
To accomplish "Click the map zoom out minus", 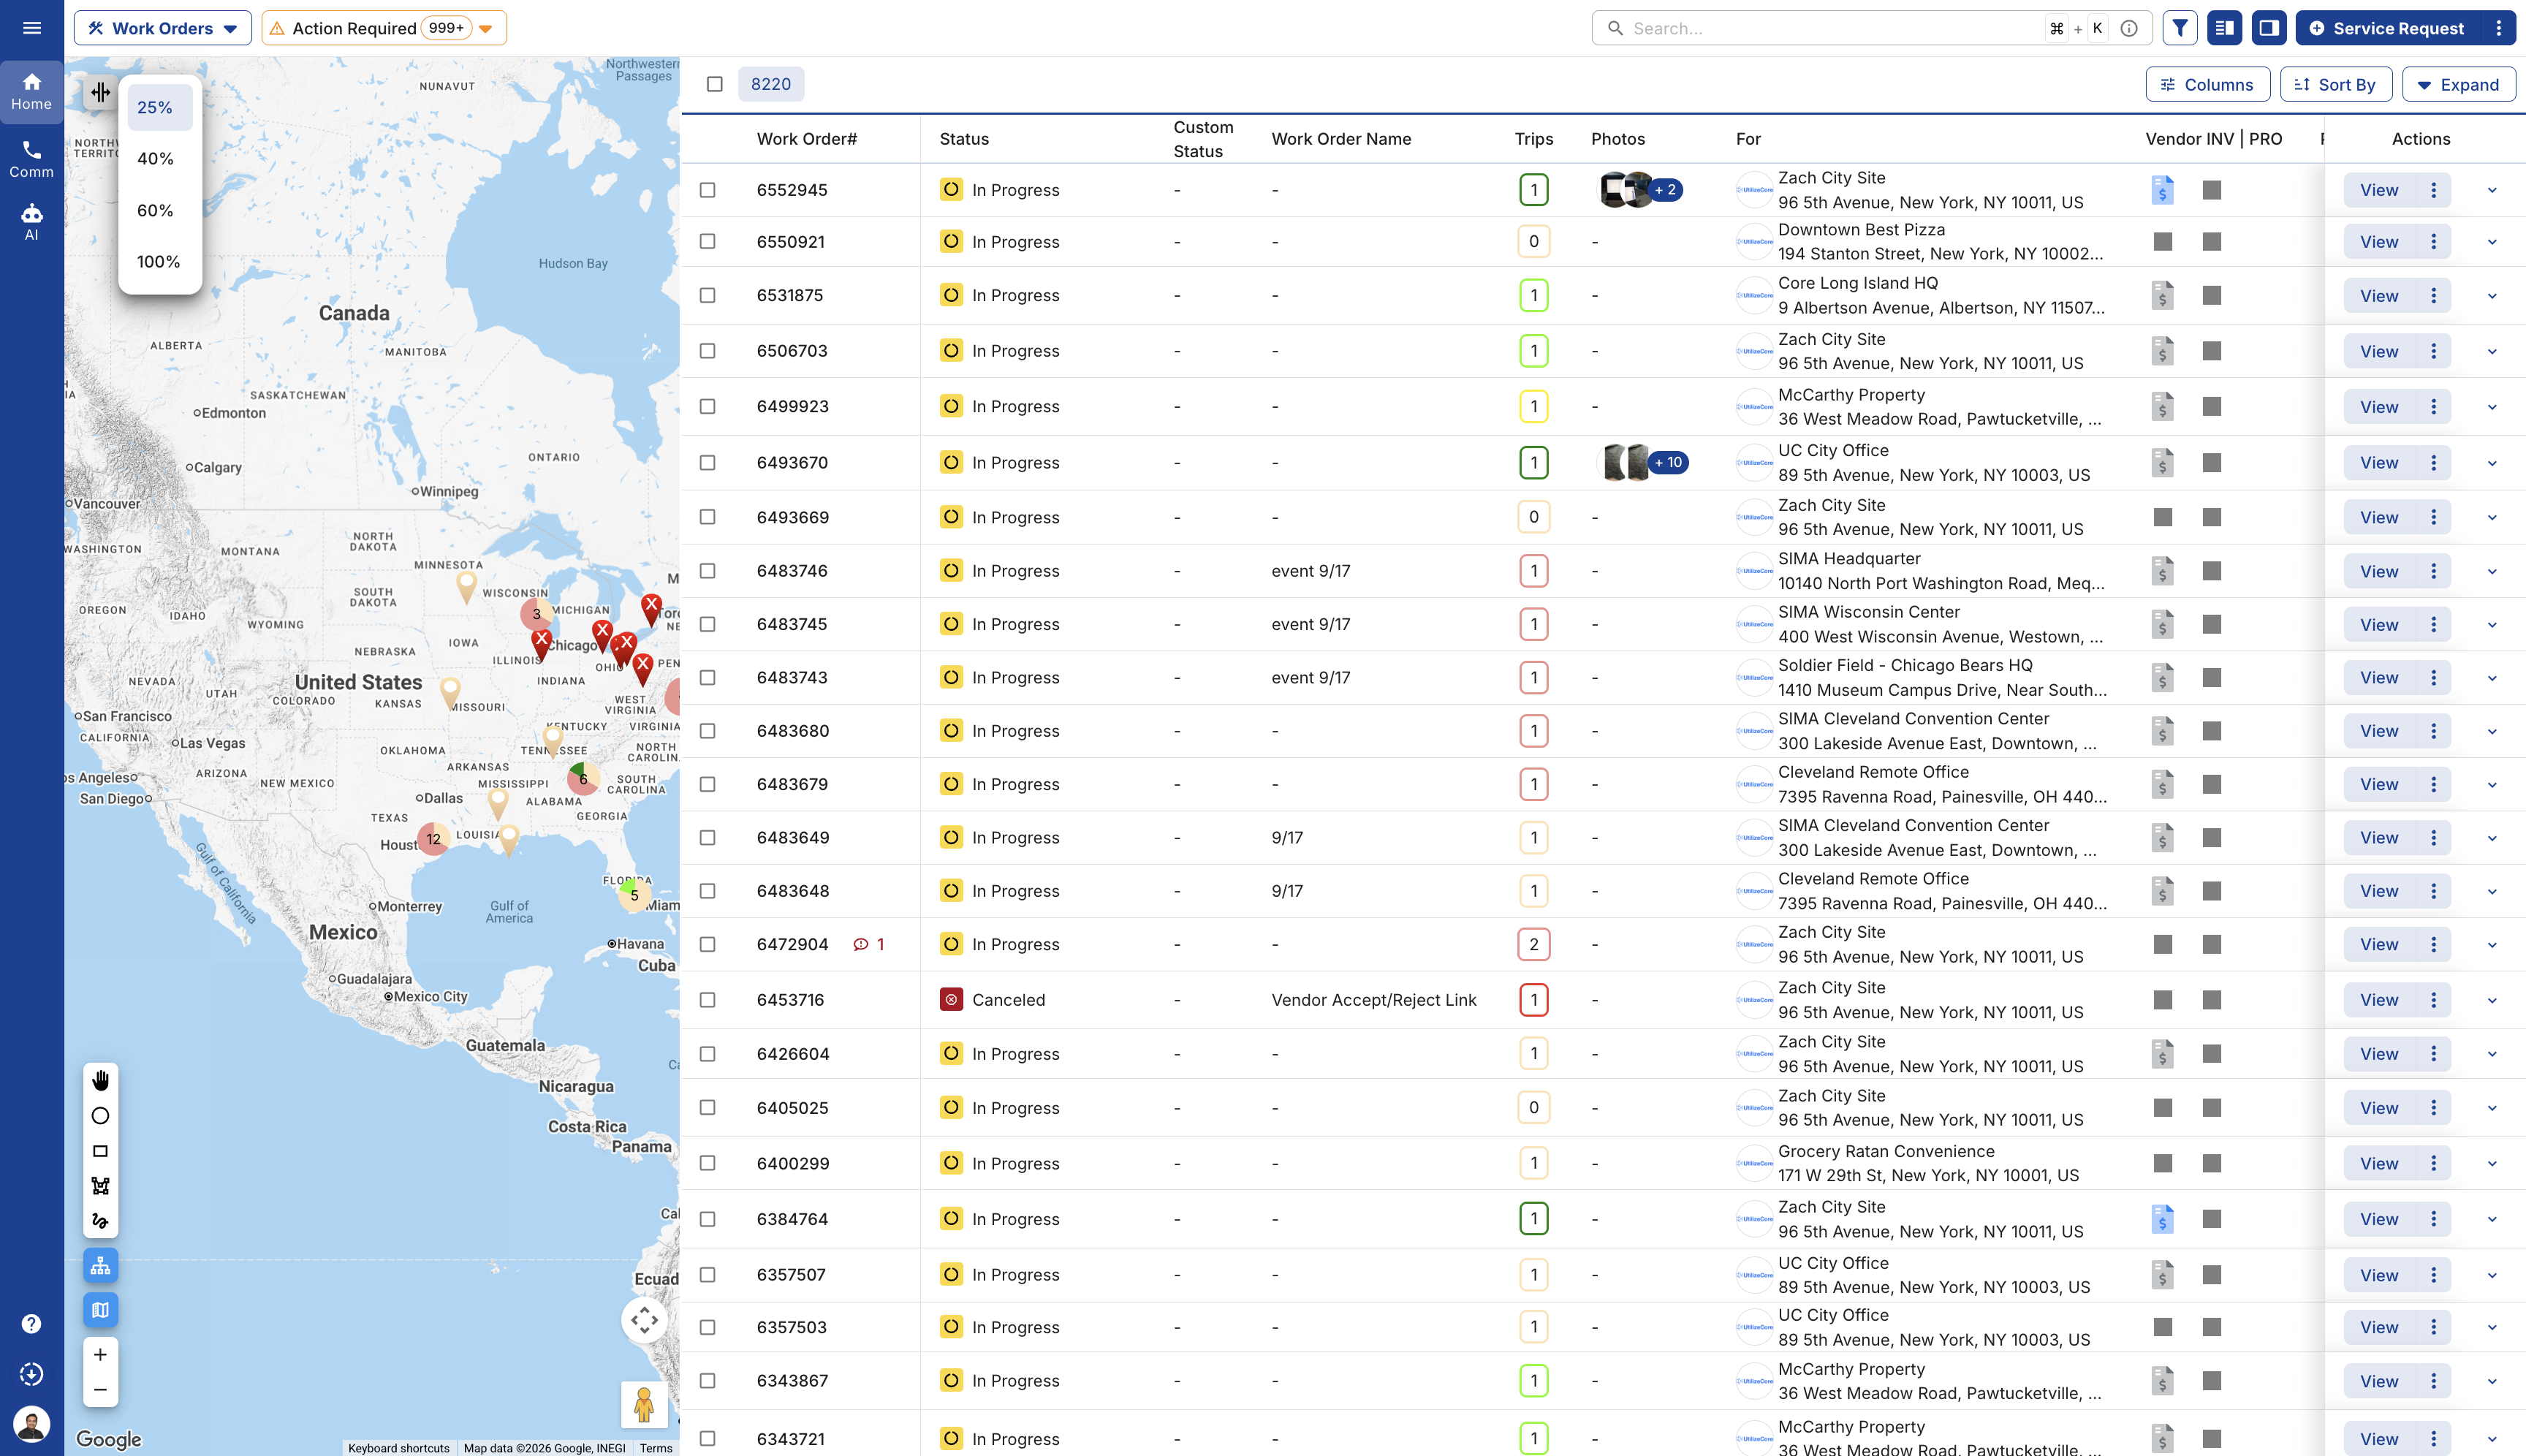I will pos(100,1390).
